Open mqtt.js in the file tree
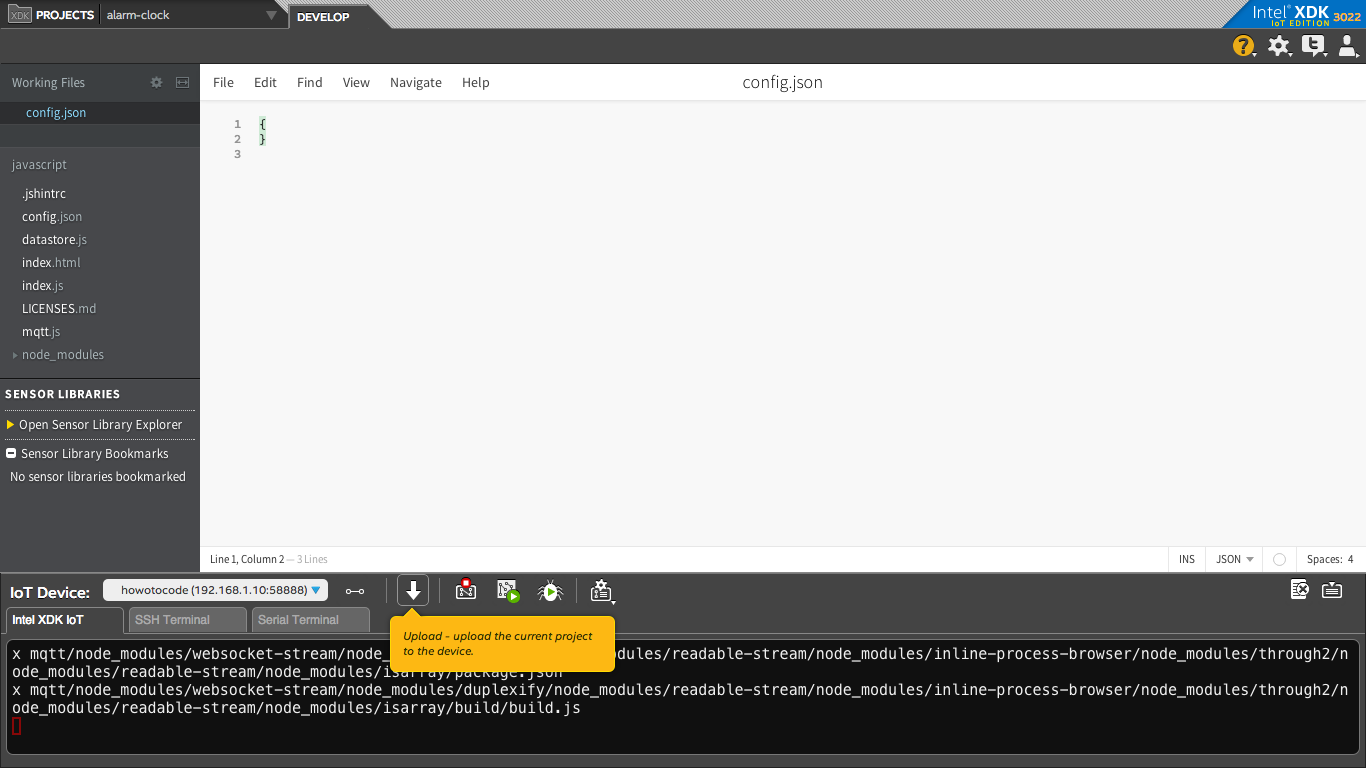 tap(41, 332)
